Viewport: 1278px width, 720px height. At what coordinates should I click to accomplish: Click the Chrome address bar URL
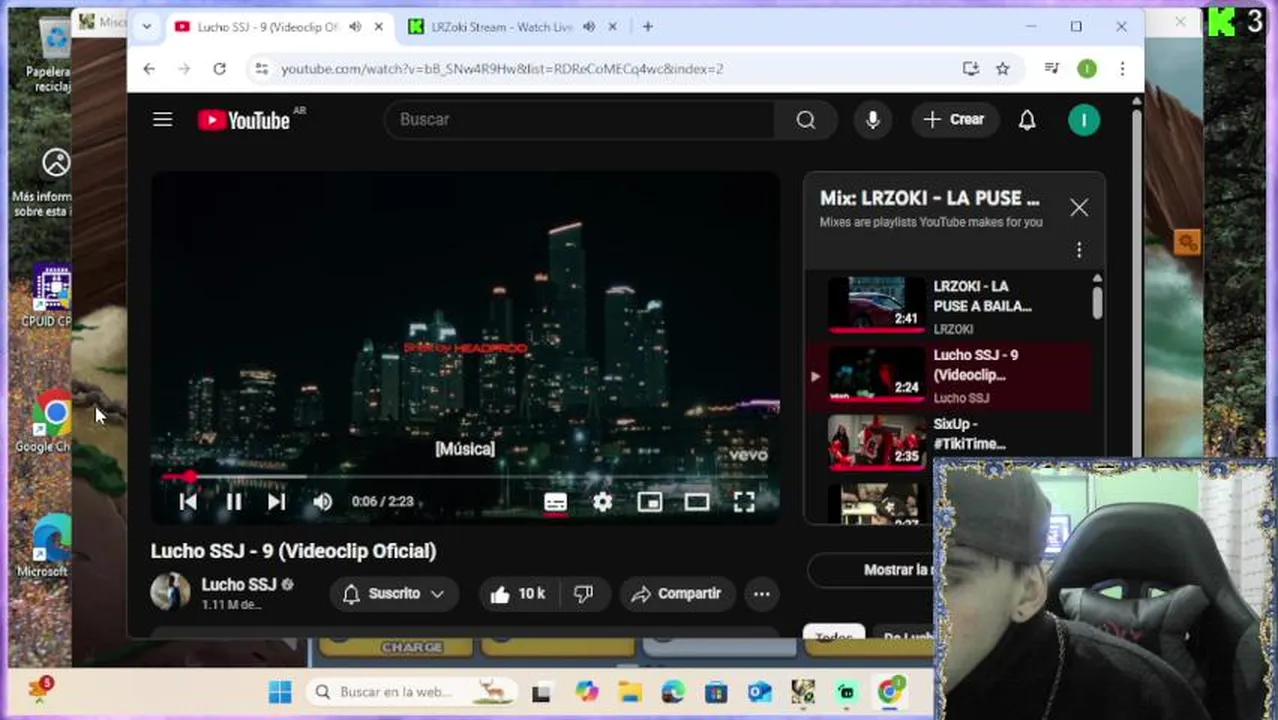[x=502, y=69]
